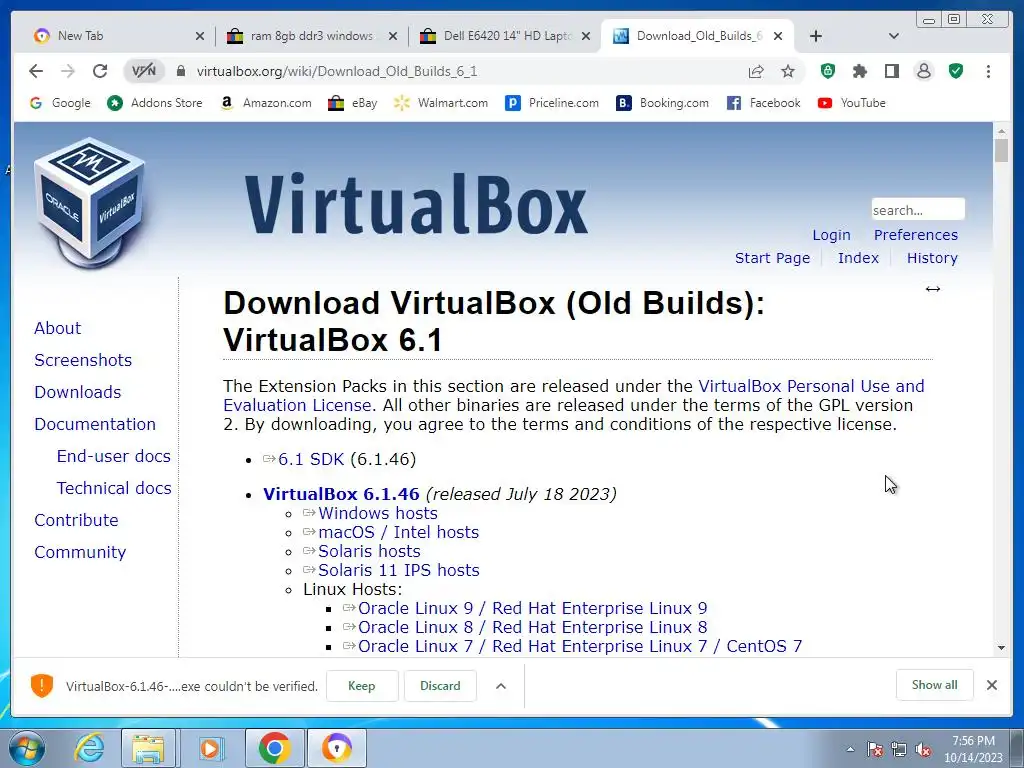Open the browser three-dot menu

(x=988, y=71)
